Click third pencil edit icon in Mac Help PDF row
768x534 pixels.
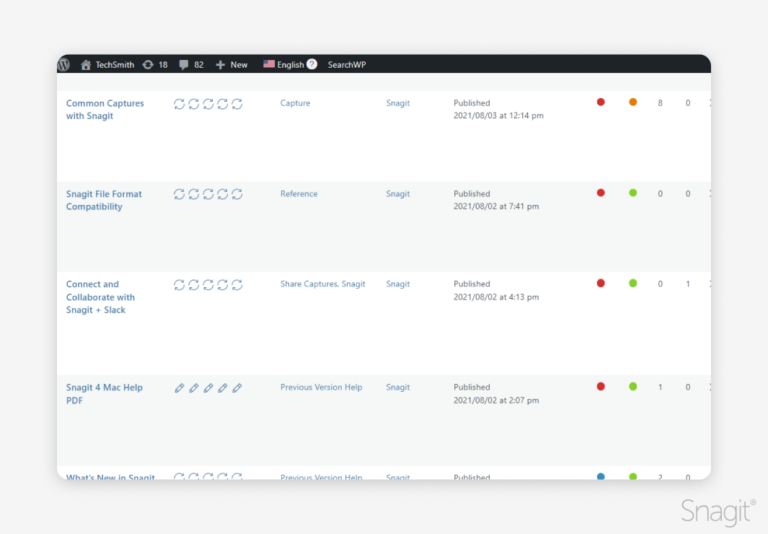click(208, 388)
